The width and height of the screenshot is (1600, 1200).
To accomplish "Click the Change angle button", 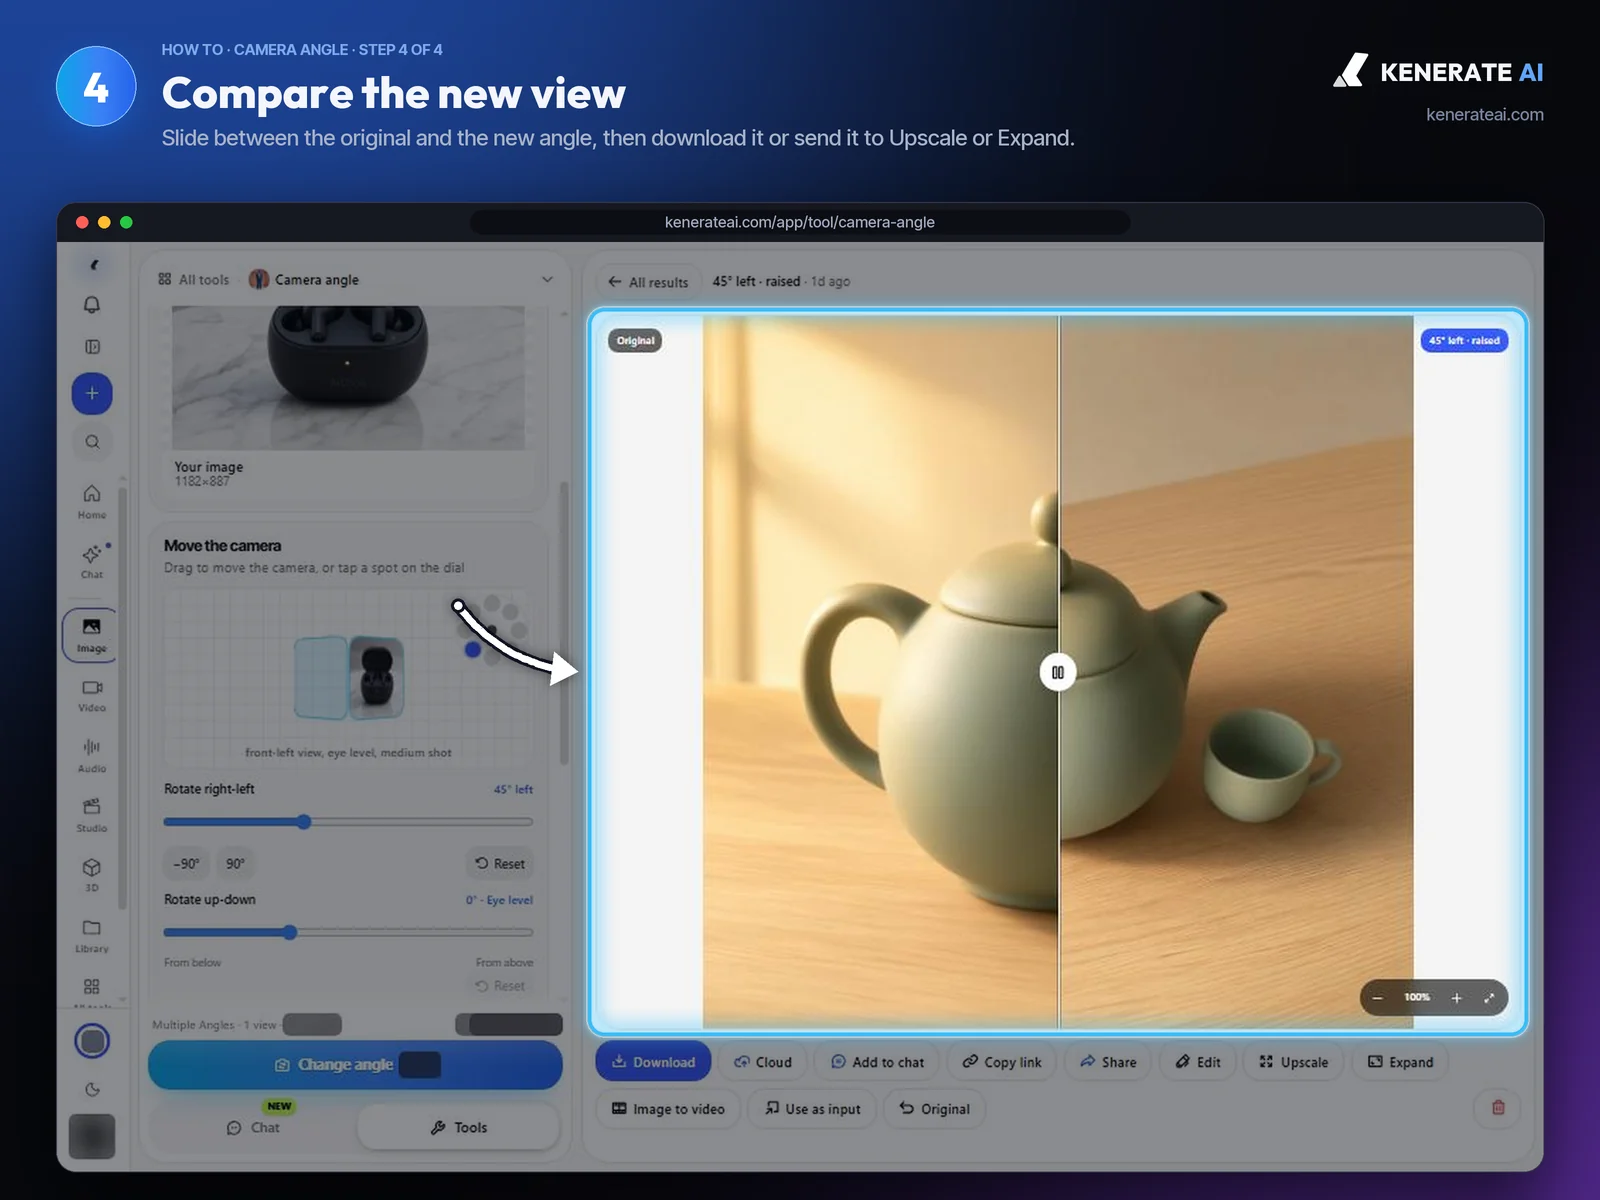I will pos(355,1065).
